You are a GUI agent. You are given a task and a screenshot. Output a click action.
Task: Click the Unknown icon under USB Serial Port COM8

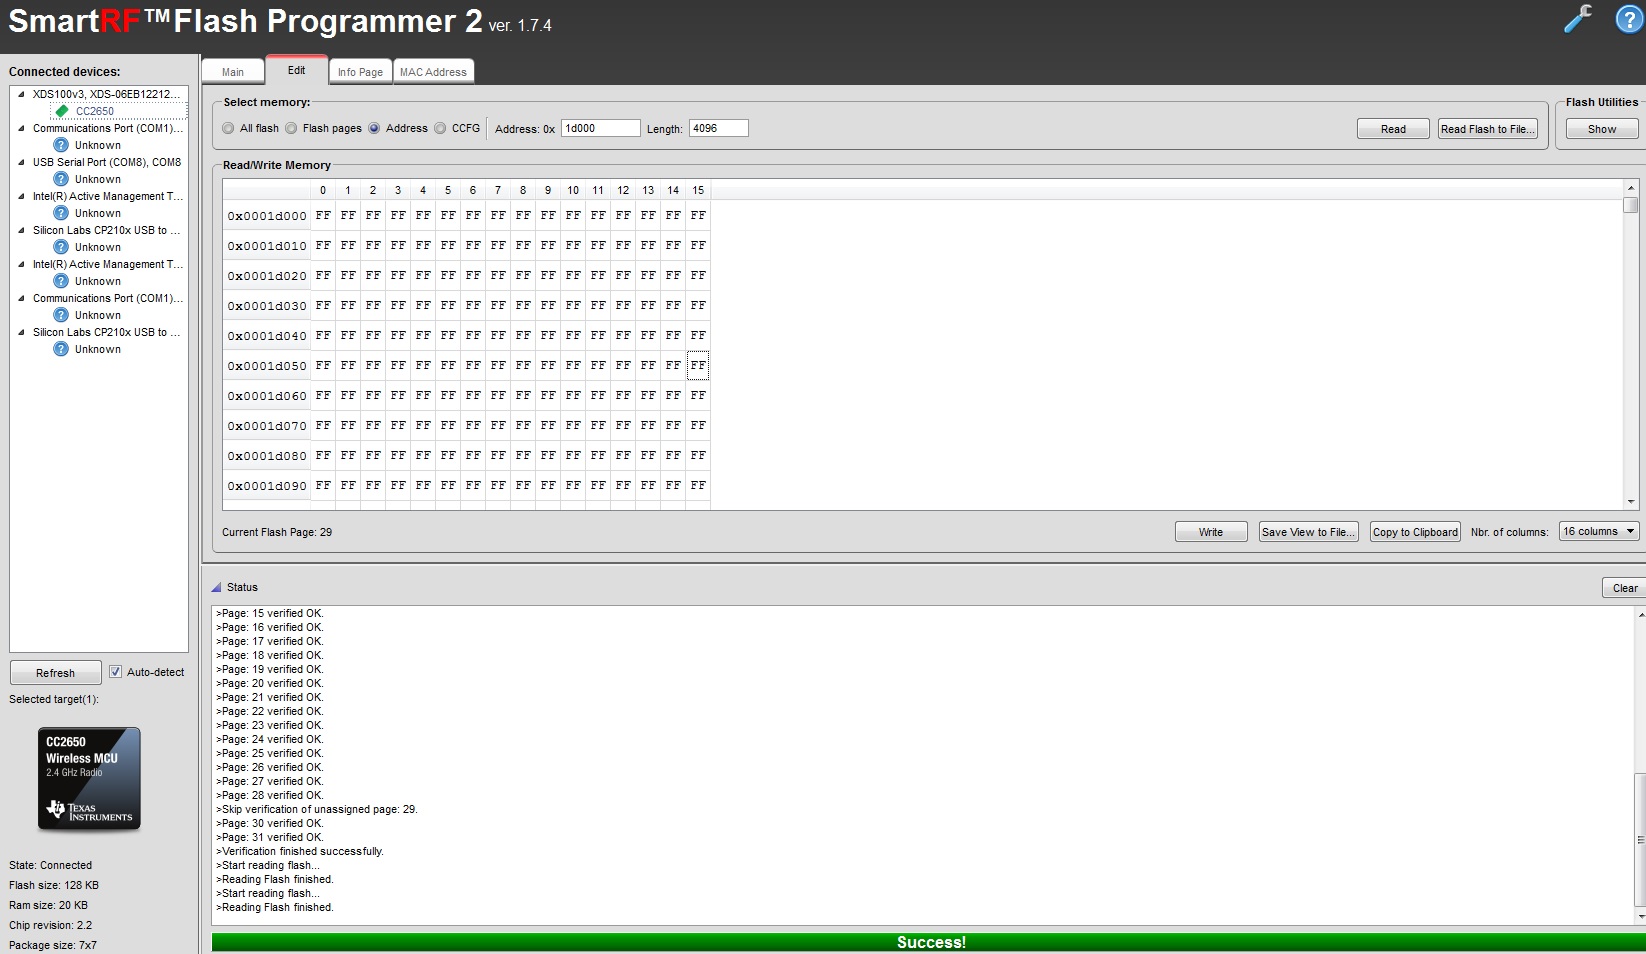click(61, 179)
